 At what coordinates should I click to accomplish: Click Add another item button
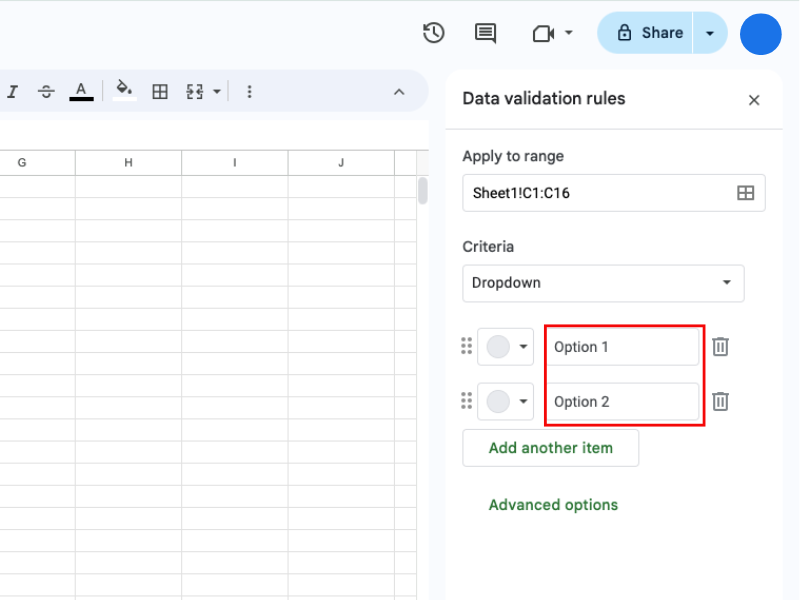coord(550,448)
